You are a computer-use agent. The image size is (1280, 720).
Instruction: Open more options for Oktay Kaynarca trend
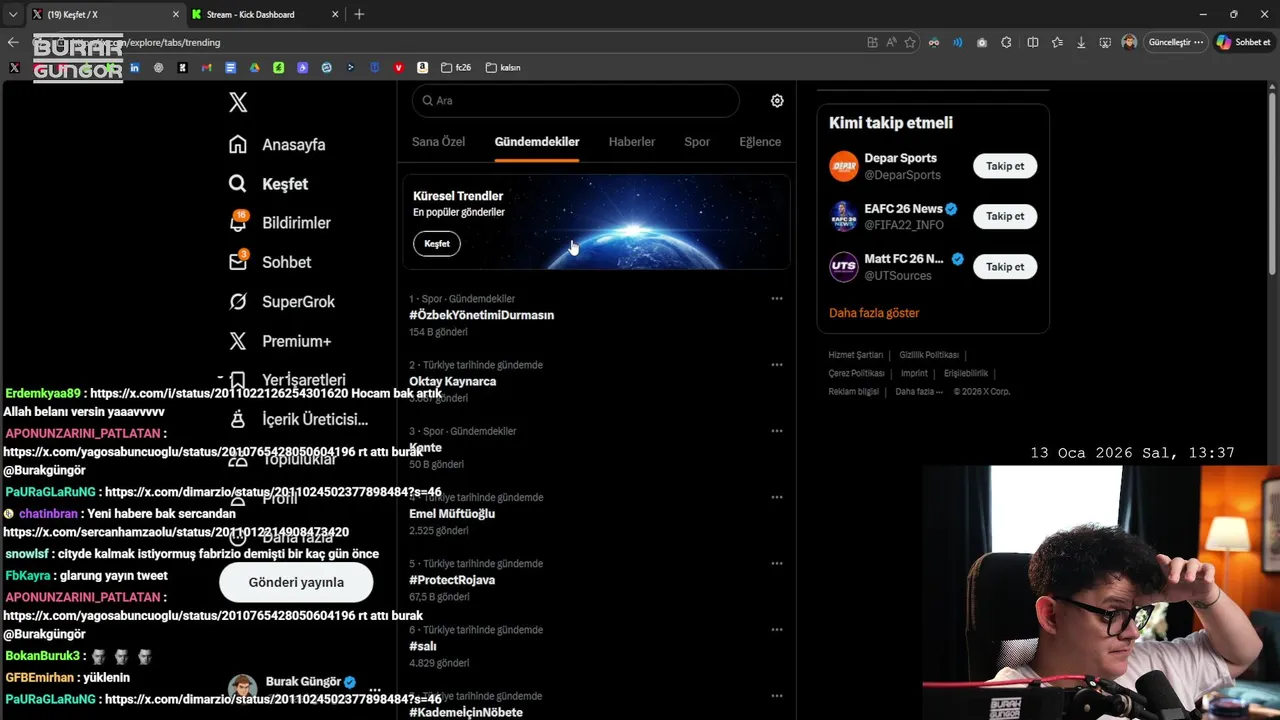777,365
